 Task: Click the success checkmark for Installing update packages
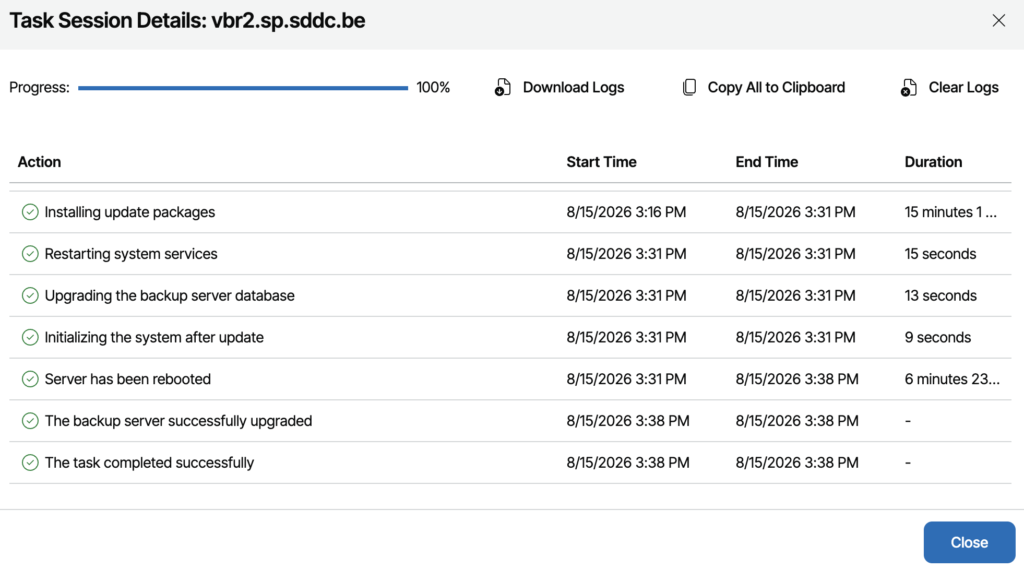point(30,212)
